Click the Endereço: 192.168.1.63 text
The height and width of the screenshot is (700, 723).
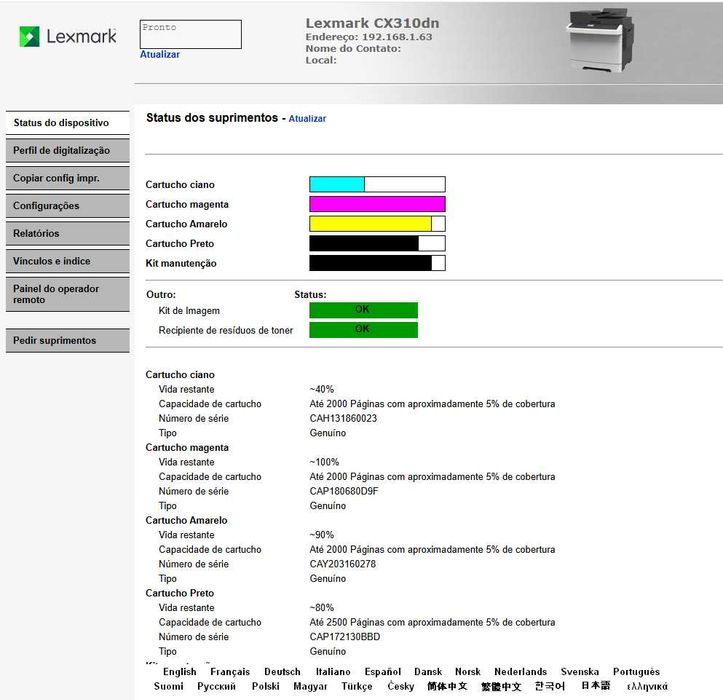click(x=369, y=37)
